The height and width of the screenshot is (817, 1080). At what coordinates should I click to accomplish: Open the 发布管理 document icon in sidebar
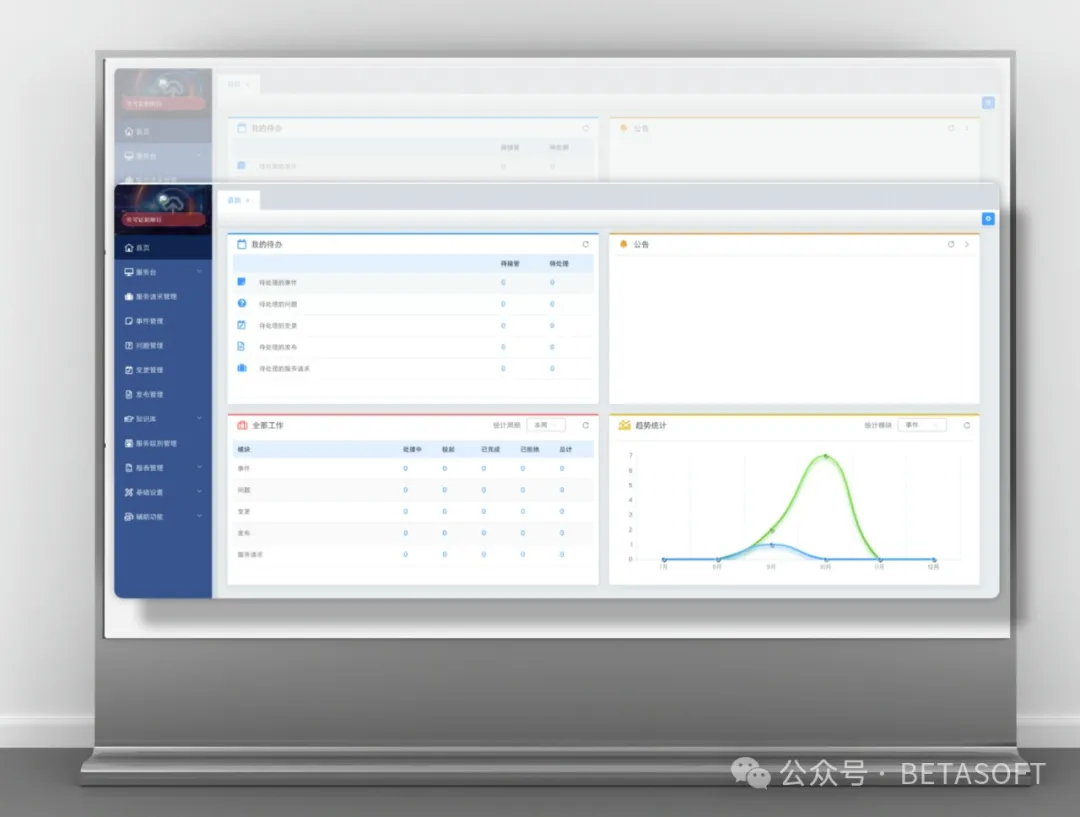tap(129, 394)
